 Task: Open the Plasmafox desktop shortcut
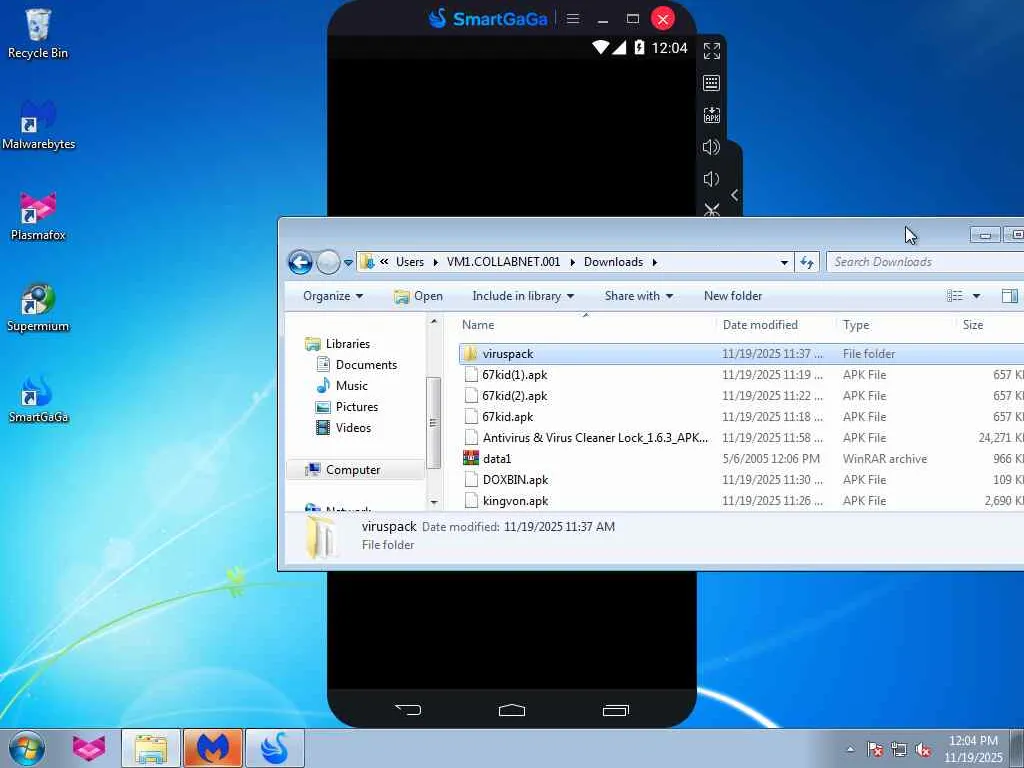pos(38,217)
